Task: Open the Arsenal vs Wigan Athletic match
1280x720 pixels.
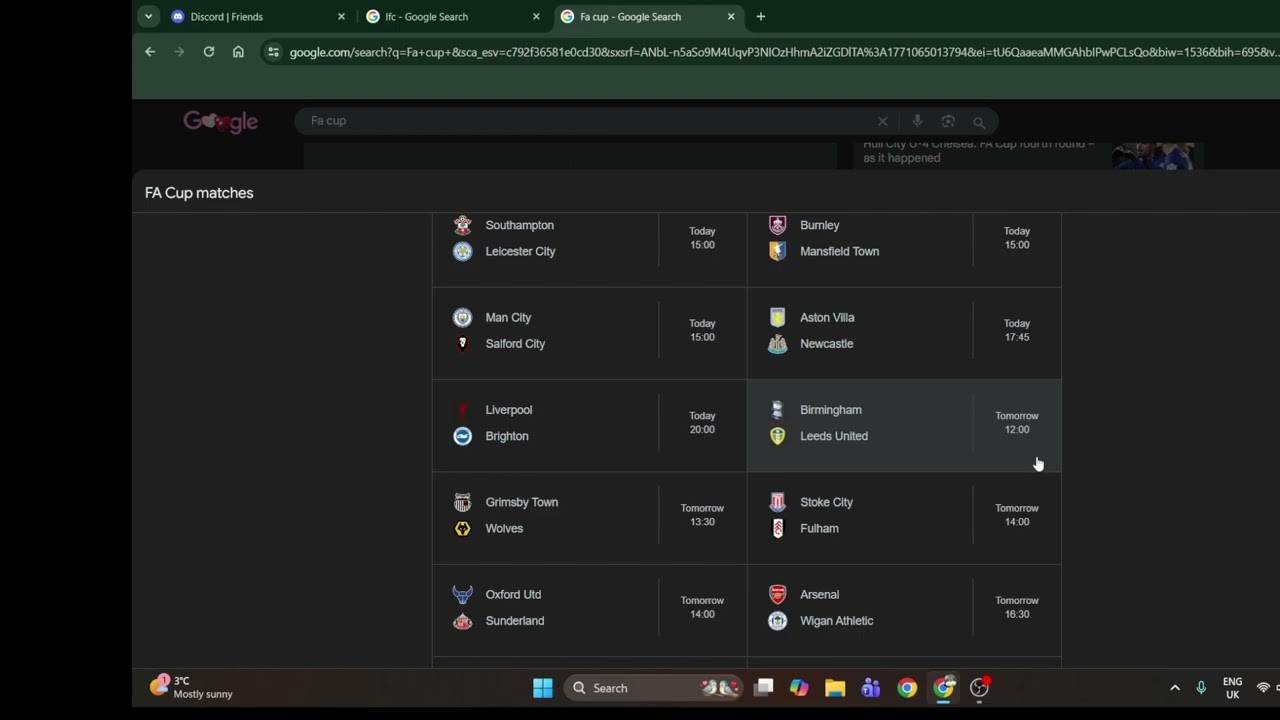Action: point(904,609)
